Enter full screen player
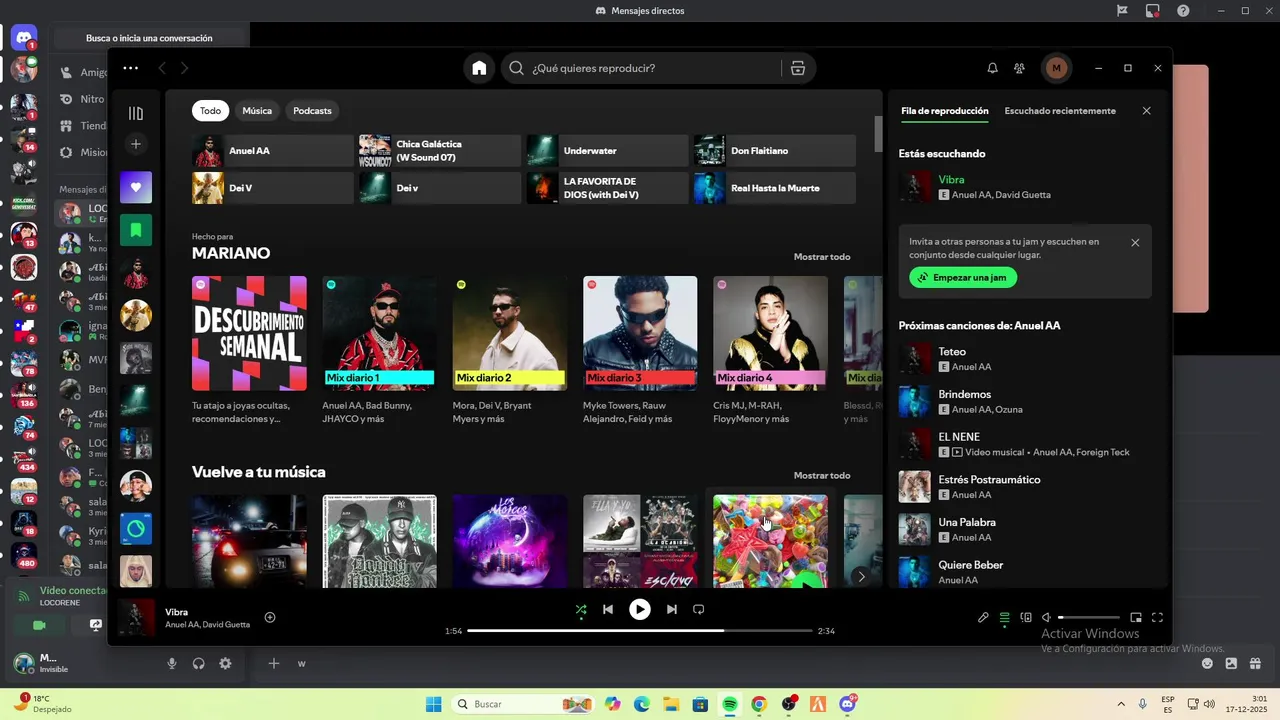 click(1157, 618)
